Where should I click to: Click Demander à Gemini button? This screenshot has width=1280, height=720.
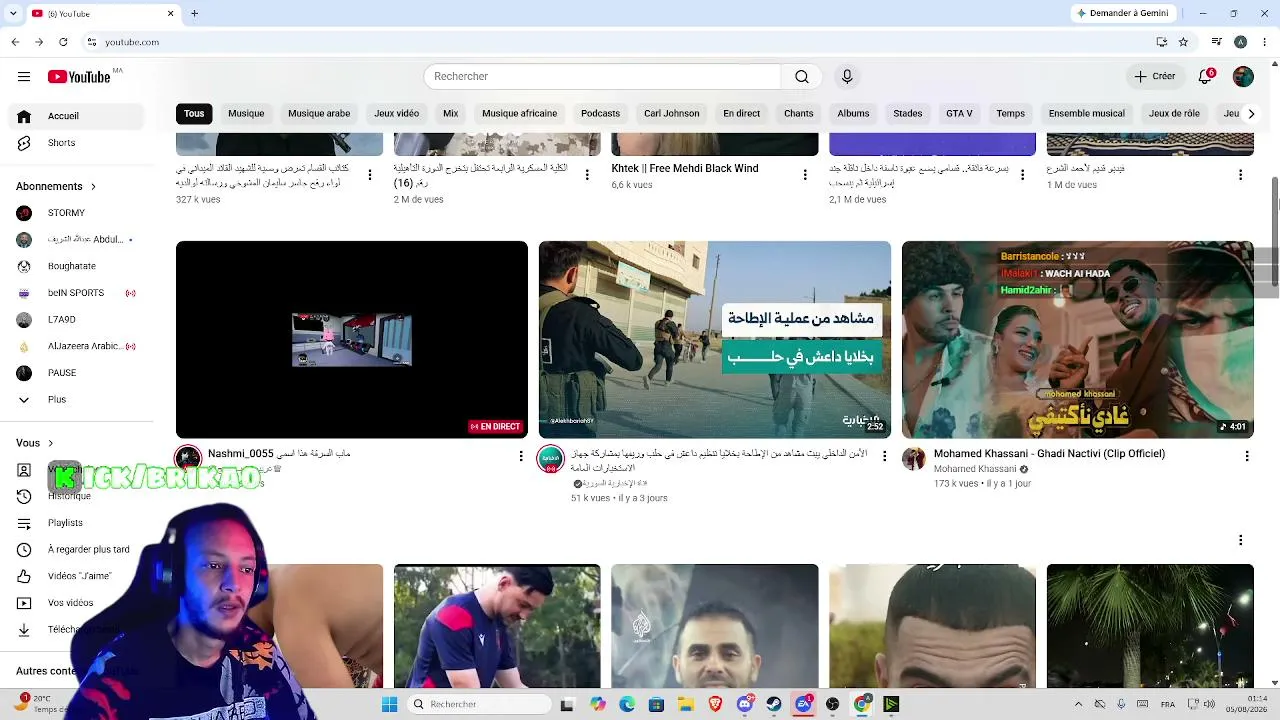[1122, 13]
